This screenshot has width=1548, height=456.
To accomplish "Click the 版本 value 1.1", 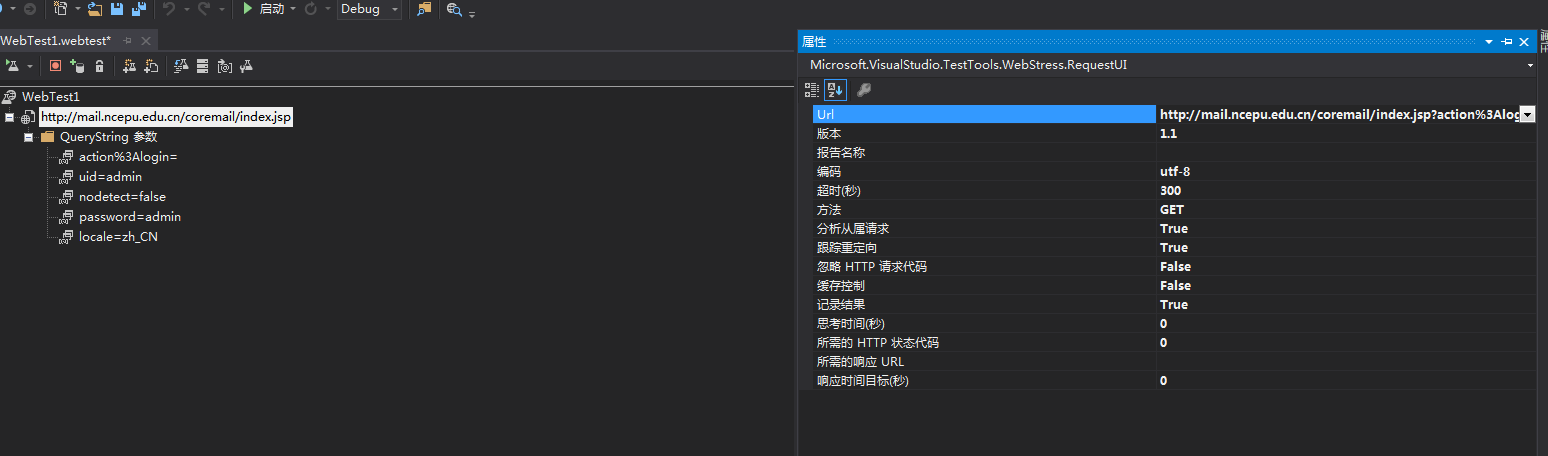I will 1347,134.
